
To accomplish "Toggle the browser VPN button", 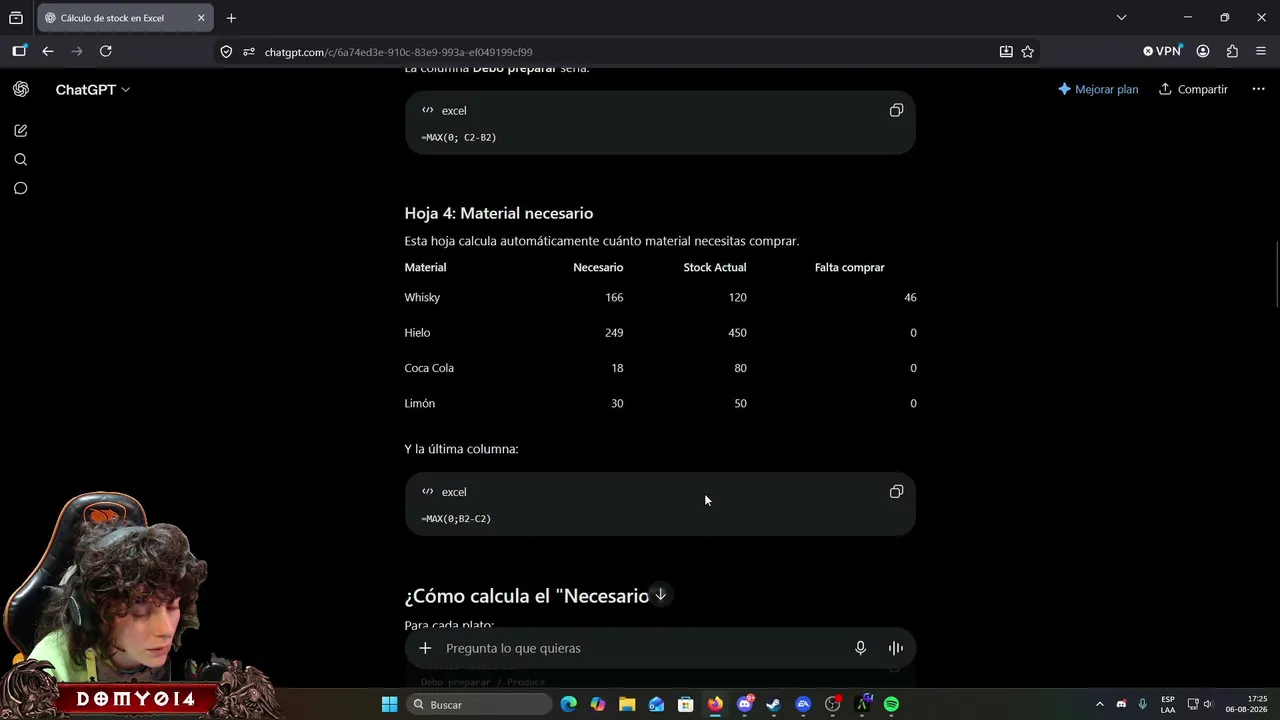I will pos(1163,51).
